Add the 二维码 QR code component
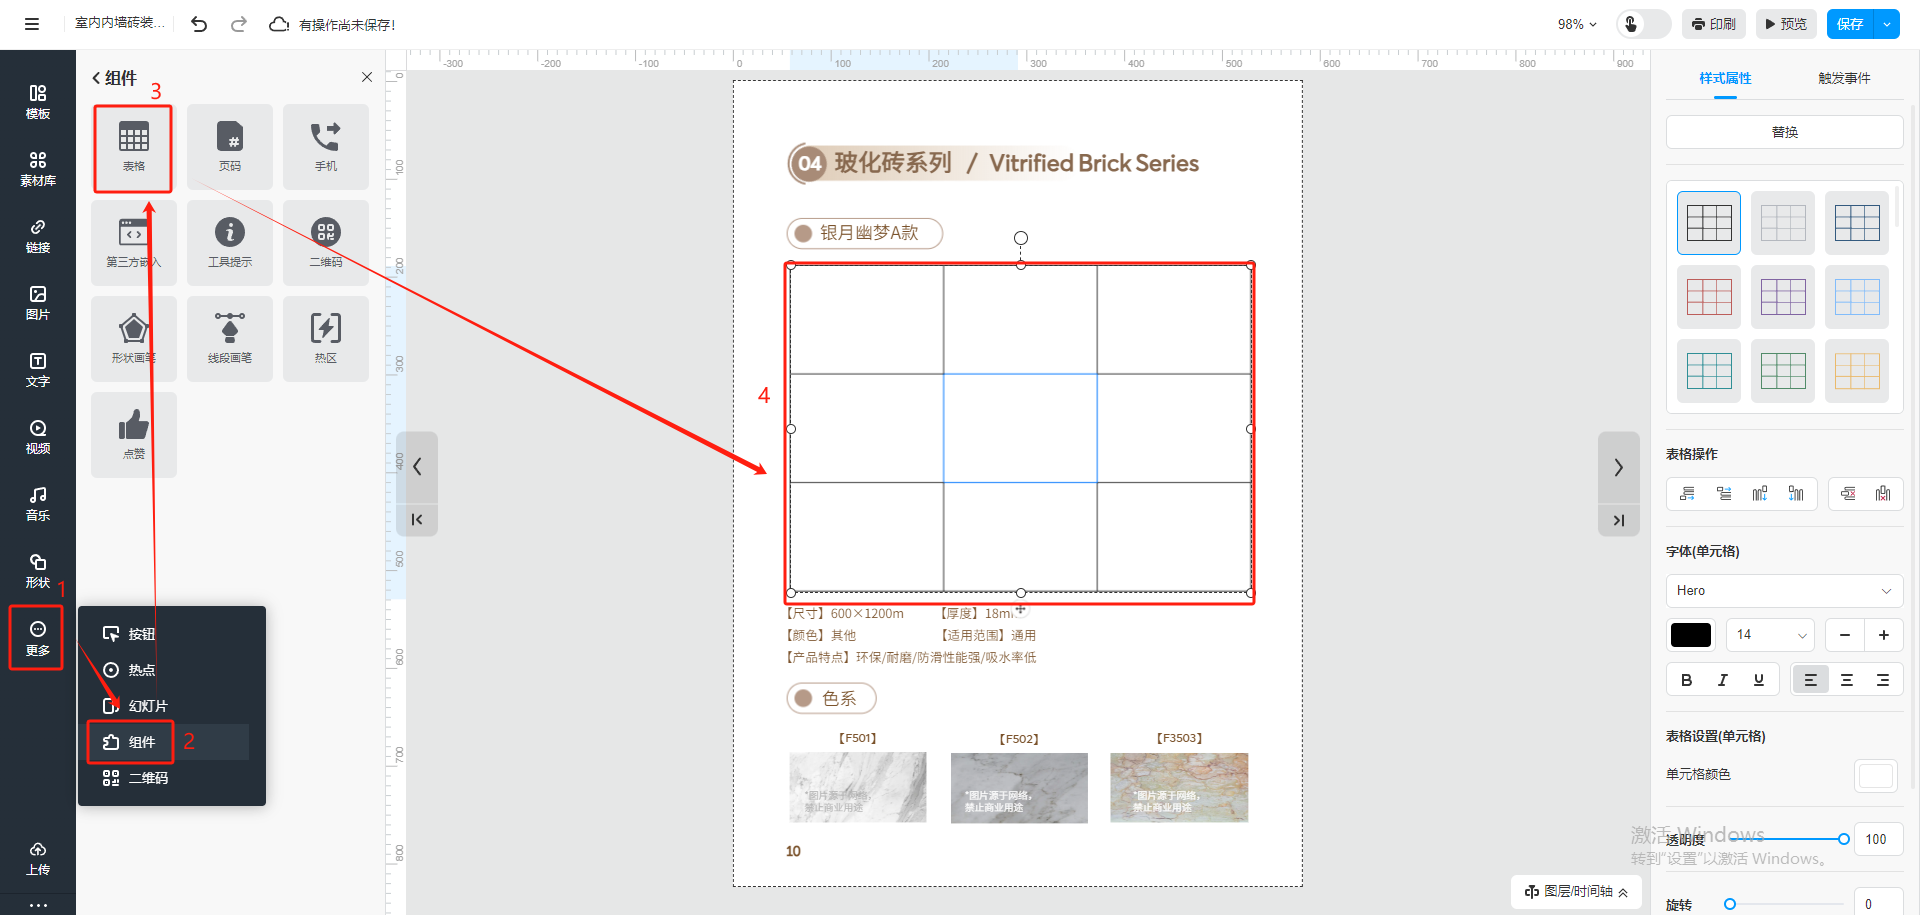Screen dimensions: 1920x915 pos(326,242)
